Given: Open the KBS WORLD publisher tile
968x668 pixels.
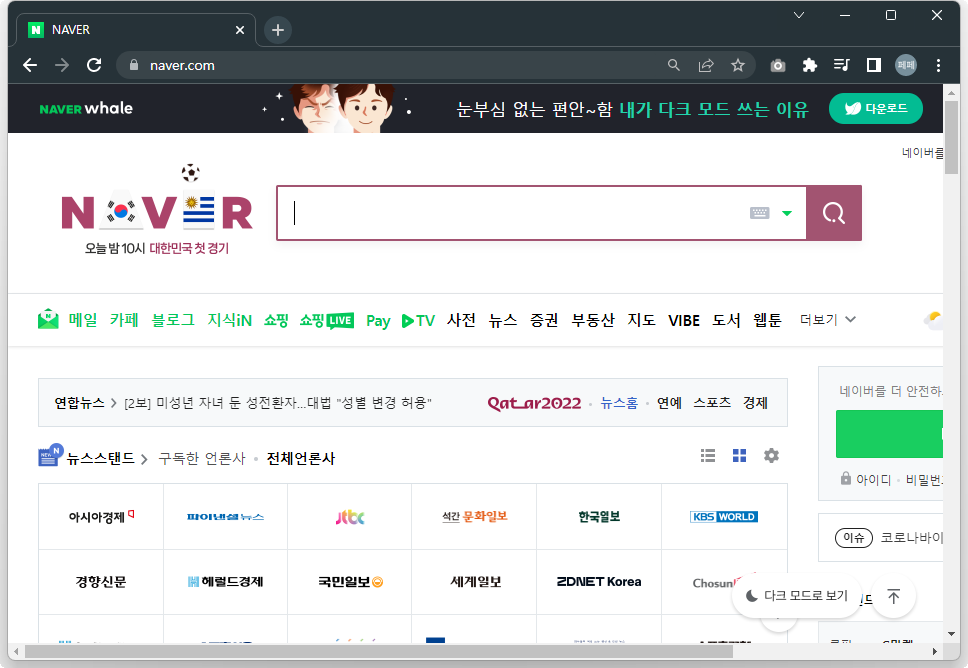Looking at the screenshot, I should 724,516.
